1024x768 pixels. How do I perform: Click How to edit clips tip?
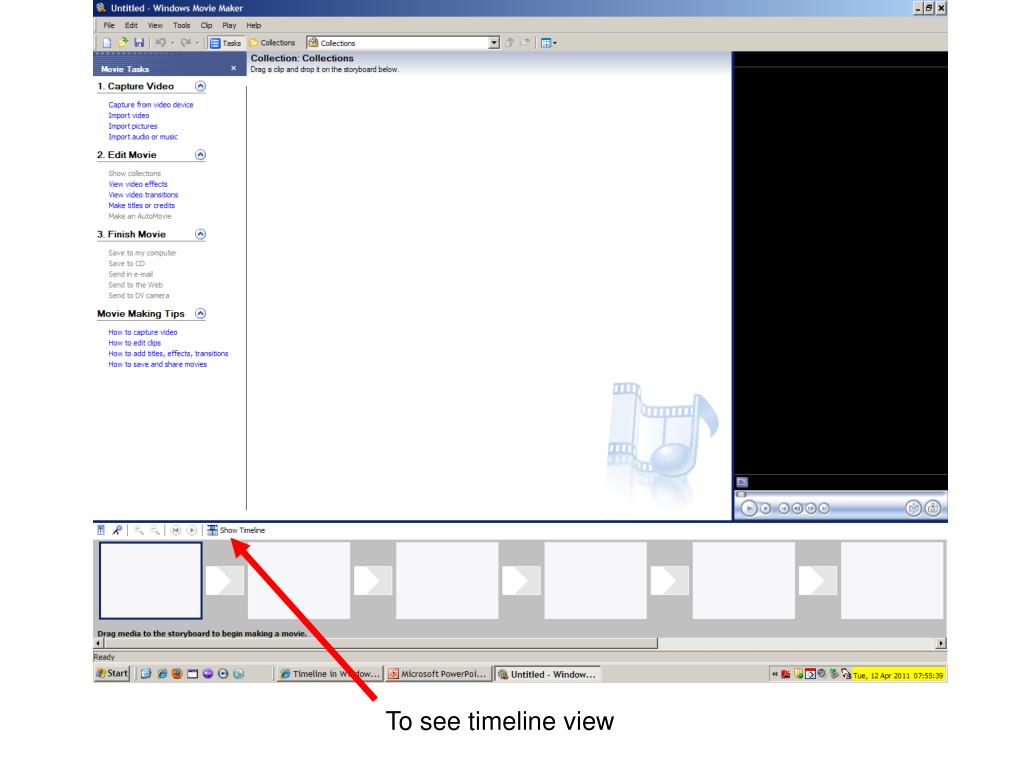pyautogui.click(x=135, y=343)
